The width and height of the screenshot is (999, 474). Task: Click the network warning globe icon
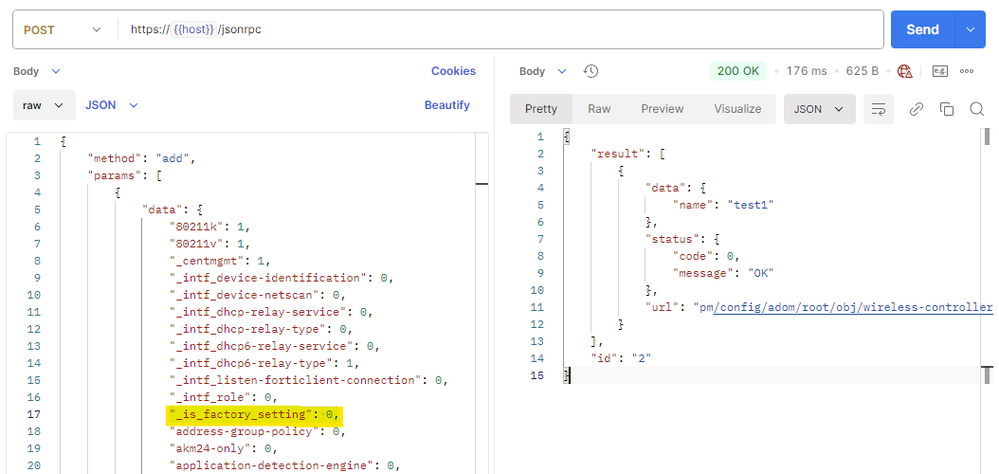click(905, 71)
